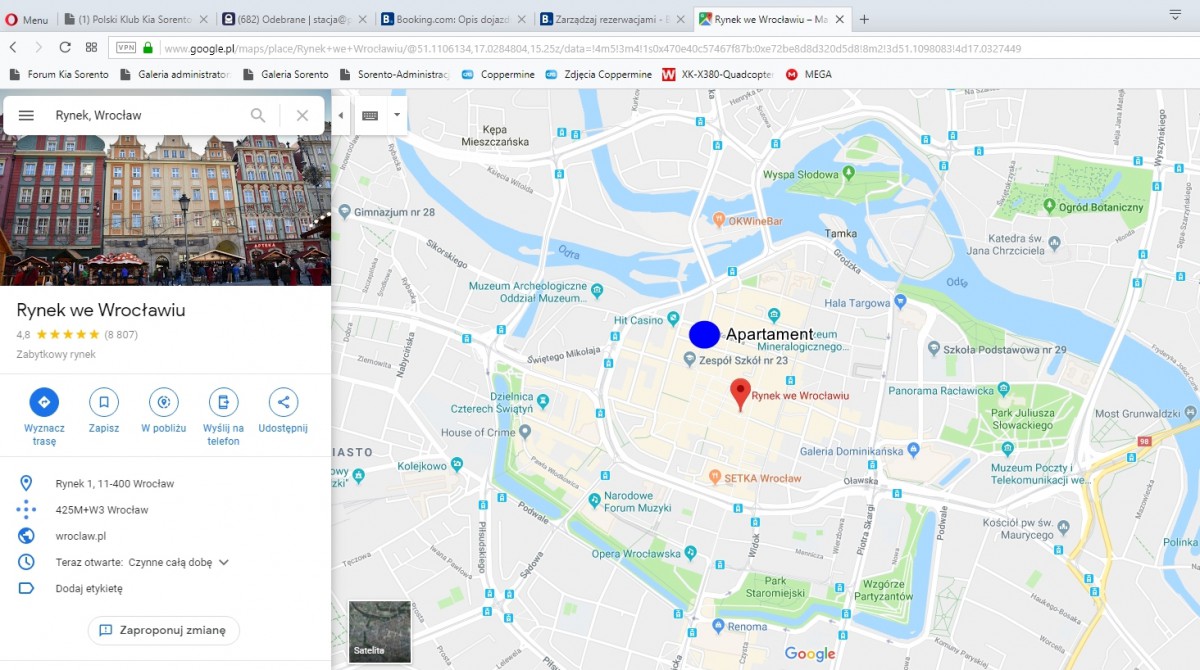Select the OKWineBar map marker
Image resolution: width=1200 pixels, height=670 pixels.
717,220
